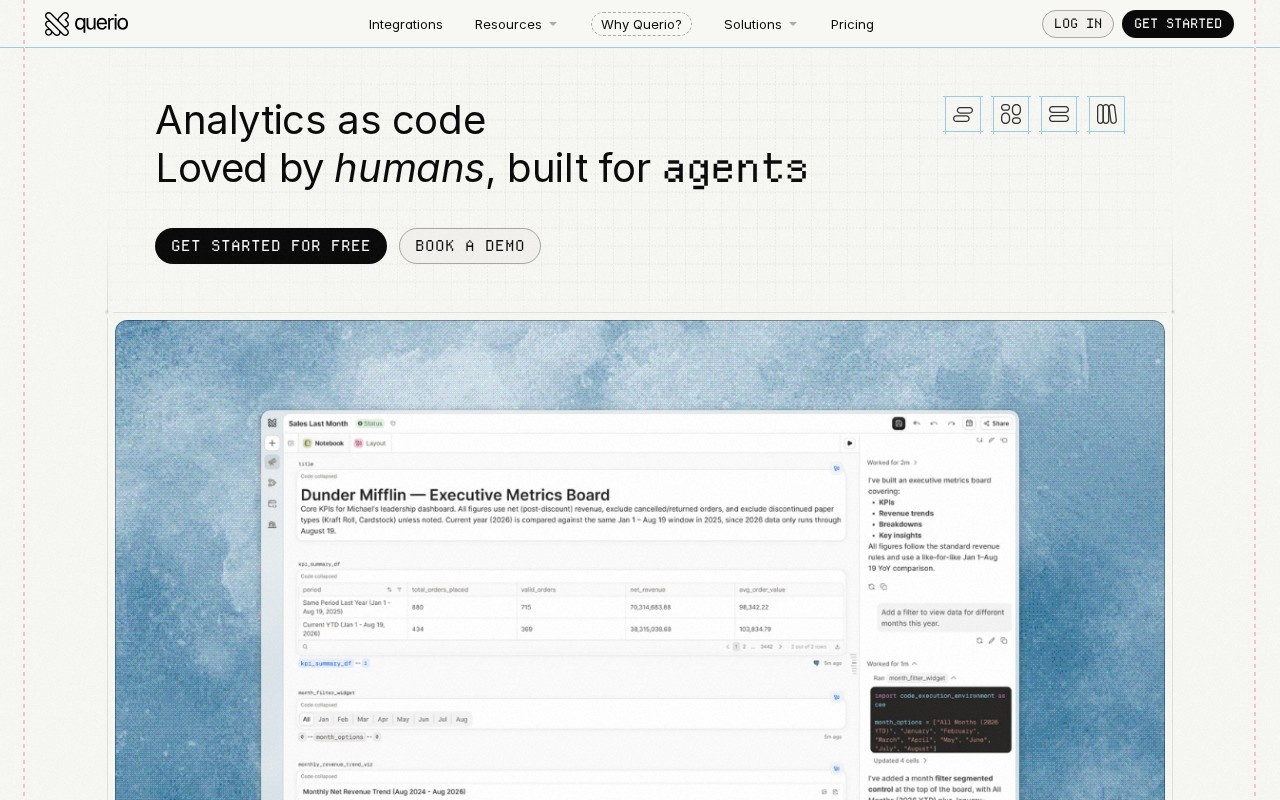Click the search icon below the kpi_summary_df table
The width and height of the screenshot is (1280, 800).
pyautogui.click(x=305, y=647)
